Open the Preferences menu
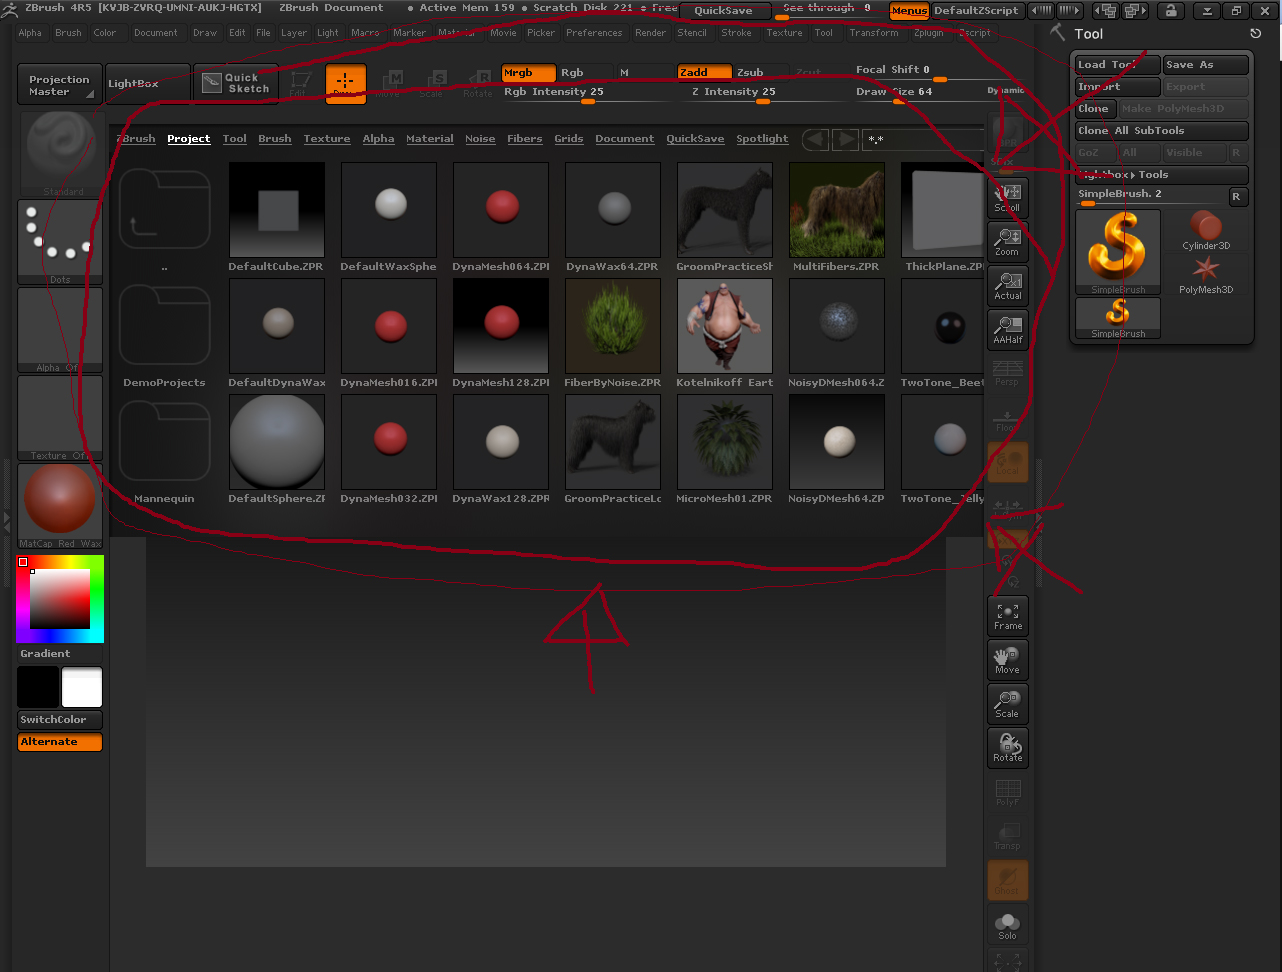This screenshot has height=972, width=1282. (x=594, y=33)
